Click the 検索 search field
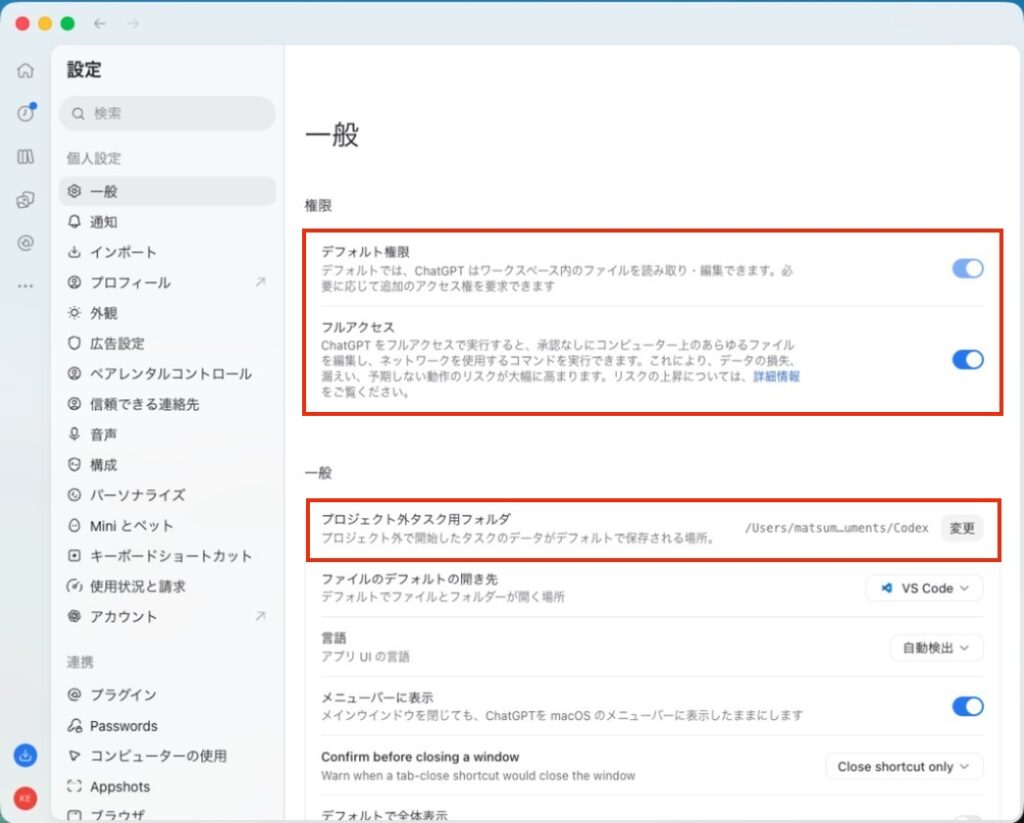The width and height of the screenshot is (1024, 823). (167, 113)
